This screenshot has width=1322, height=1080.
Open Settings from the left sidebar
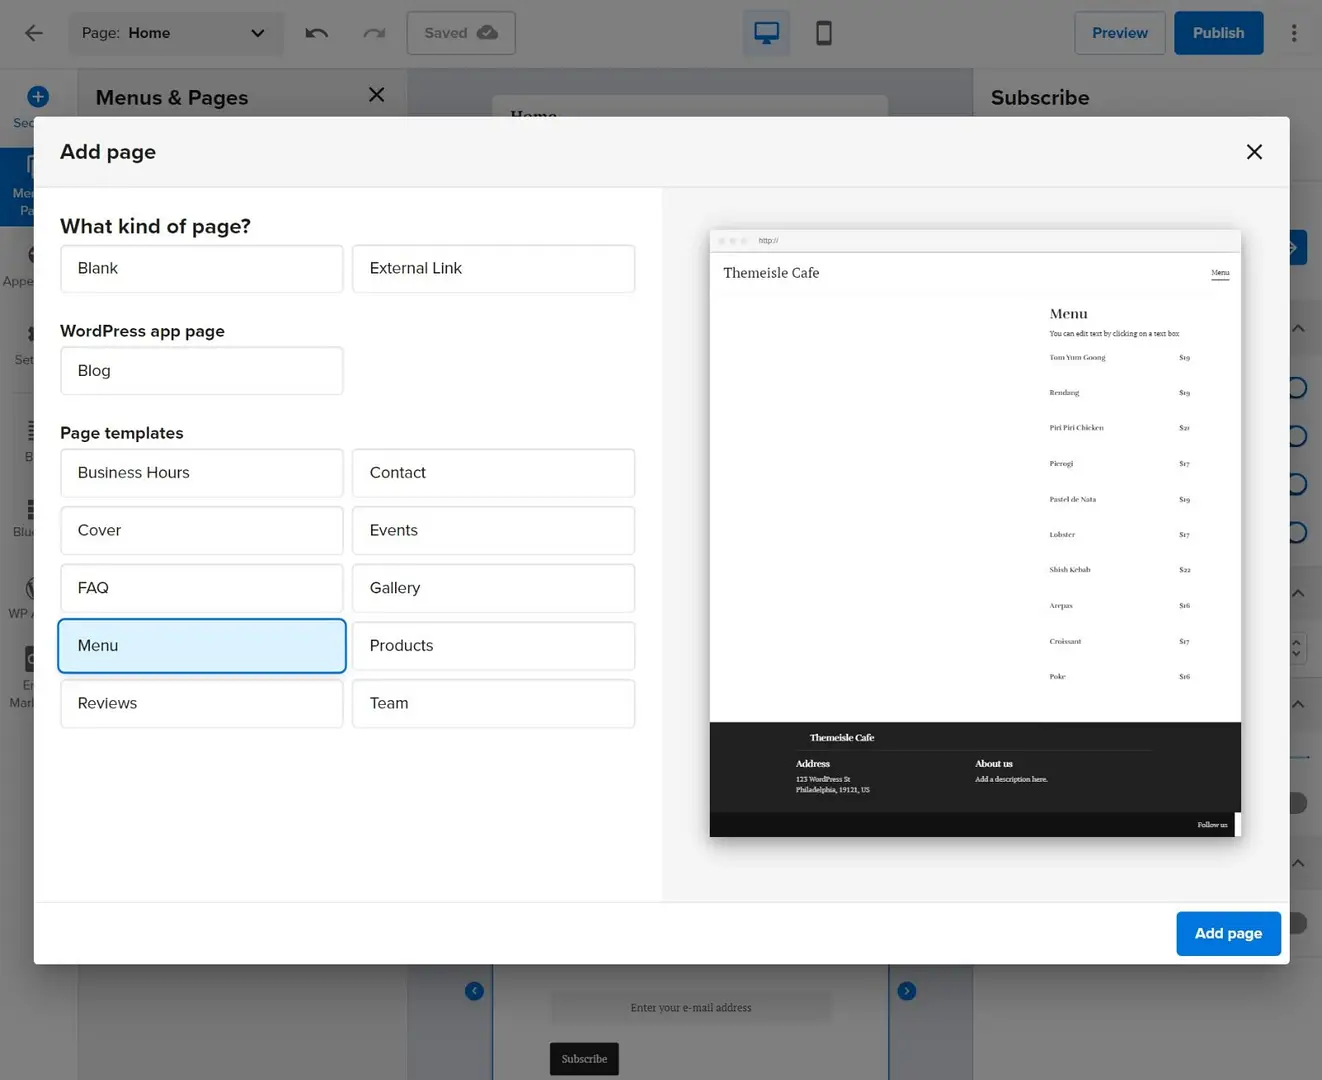click(30, 340)
